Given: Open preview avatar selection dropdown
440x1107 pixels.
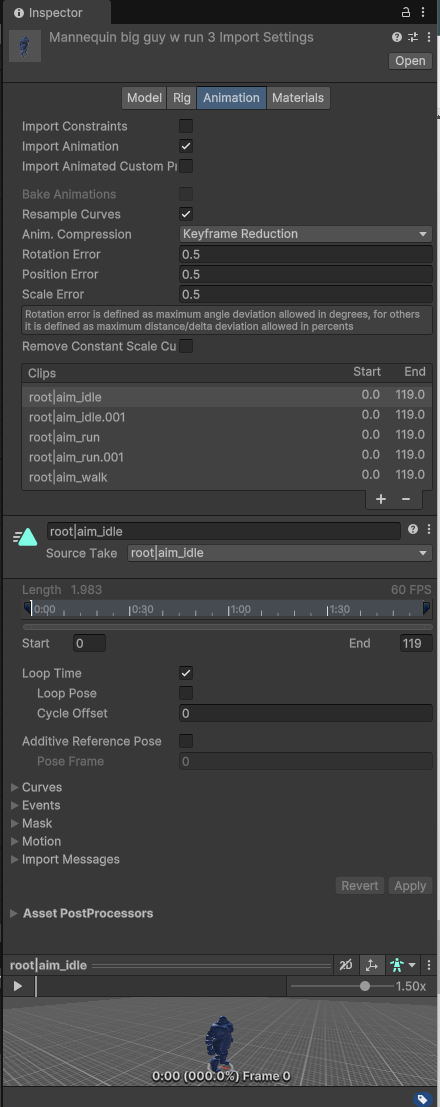Looking at the screenshot, I should tap(403, 965).
